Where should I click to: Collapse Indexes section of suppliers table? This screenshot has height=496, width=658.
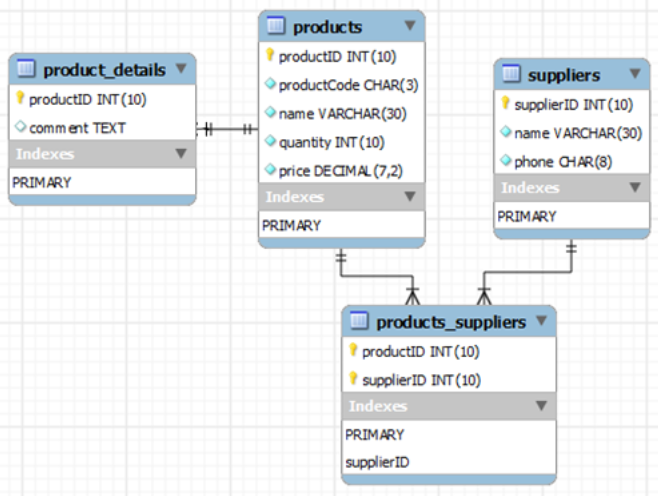(635, 187)
